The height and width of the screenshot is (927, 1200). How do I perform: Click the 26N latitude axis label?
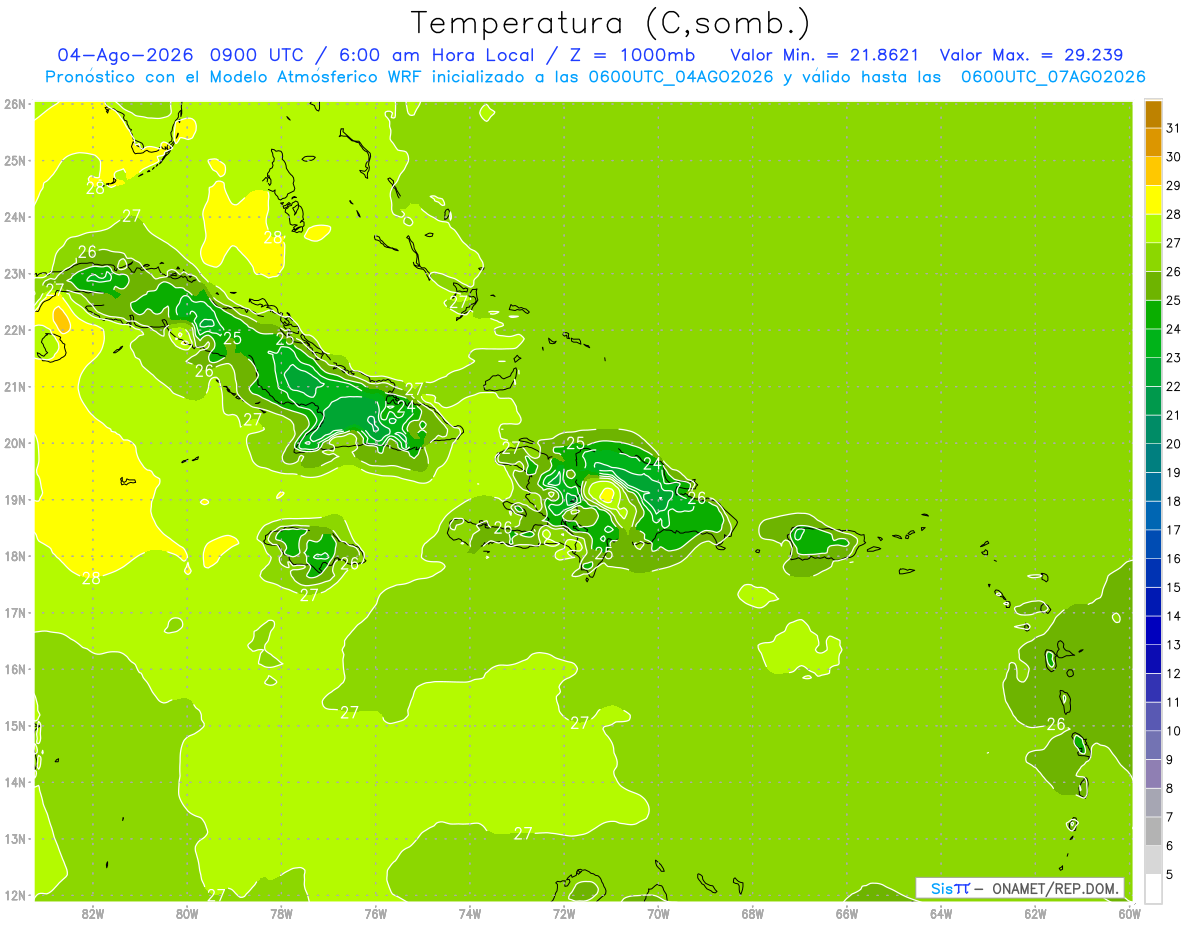click(x=15, y=103)
